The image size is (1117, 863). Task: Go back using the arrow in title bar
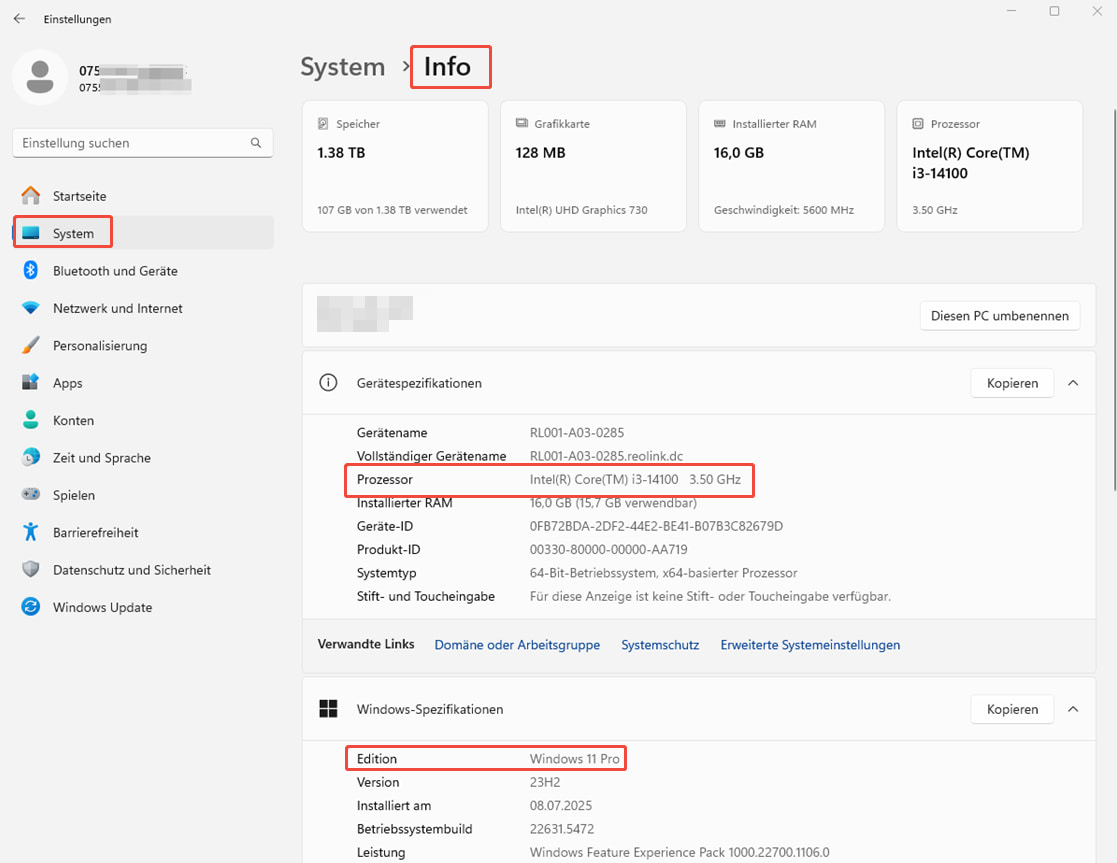(19, 19)
